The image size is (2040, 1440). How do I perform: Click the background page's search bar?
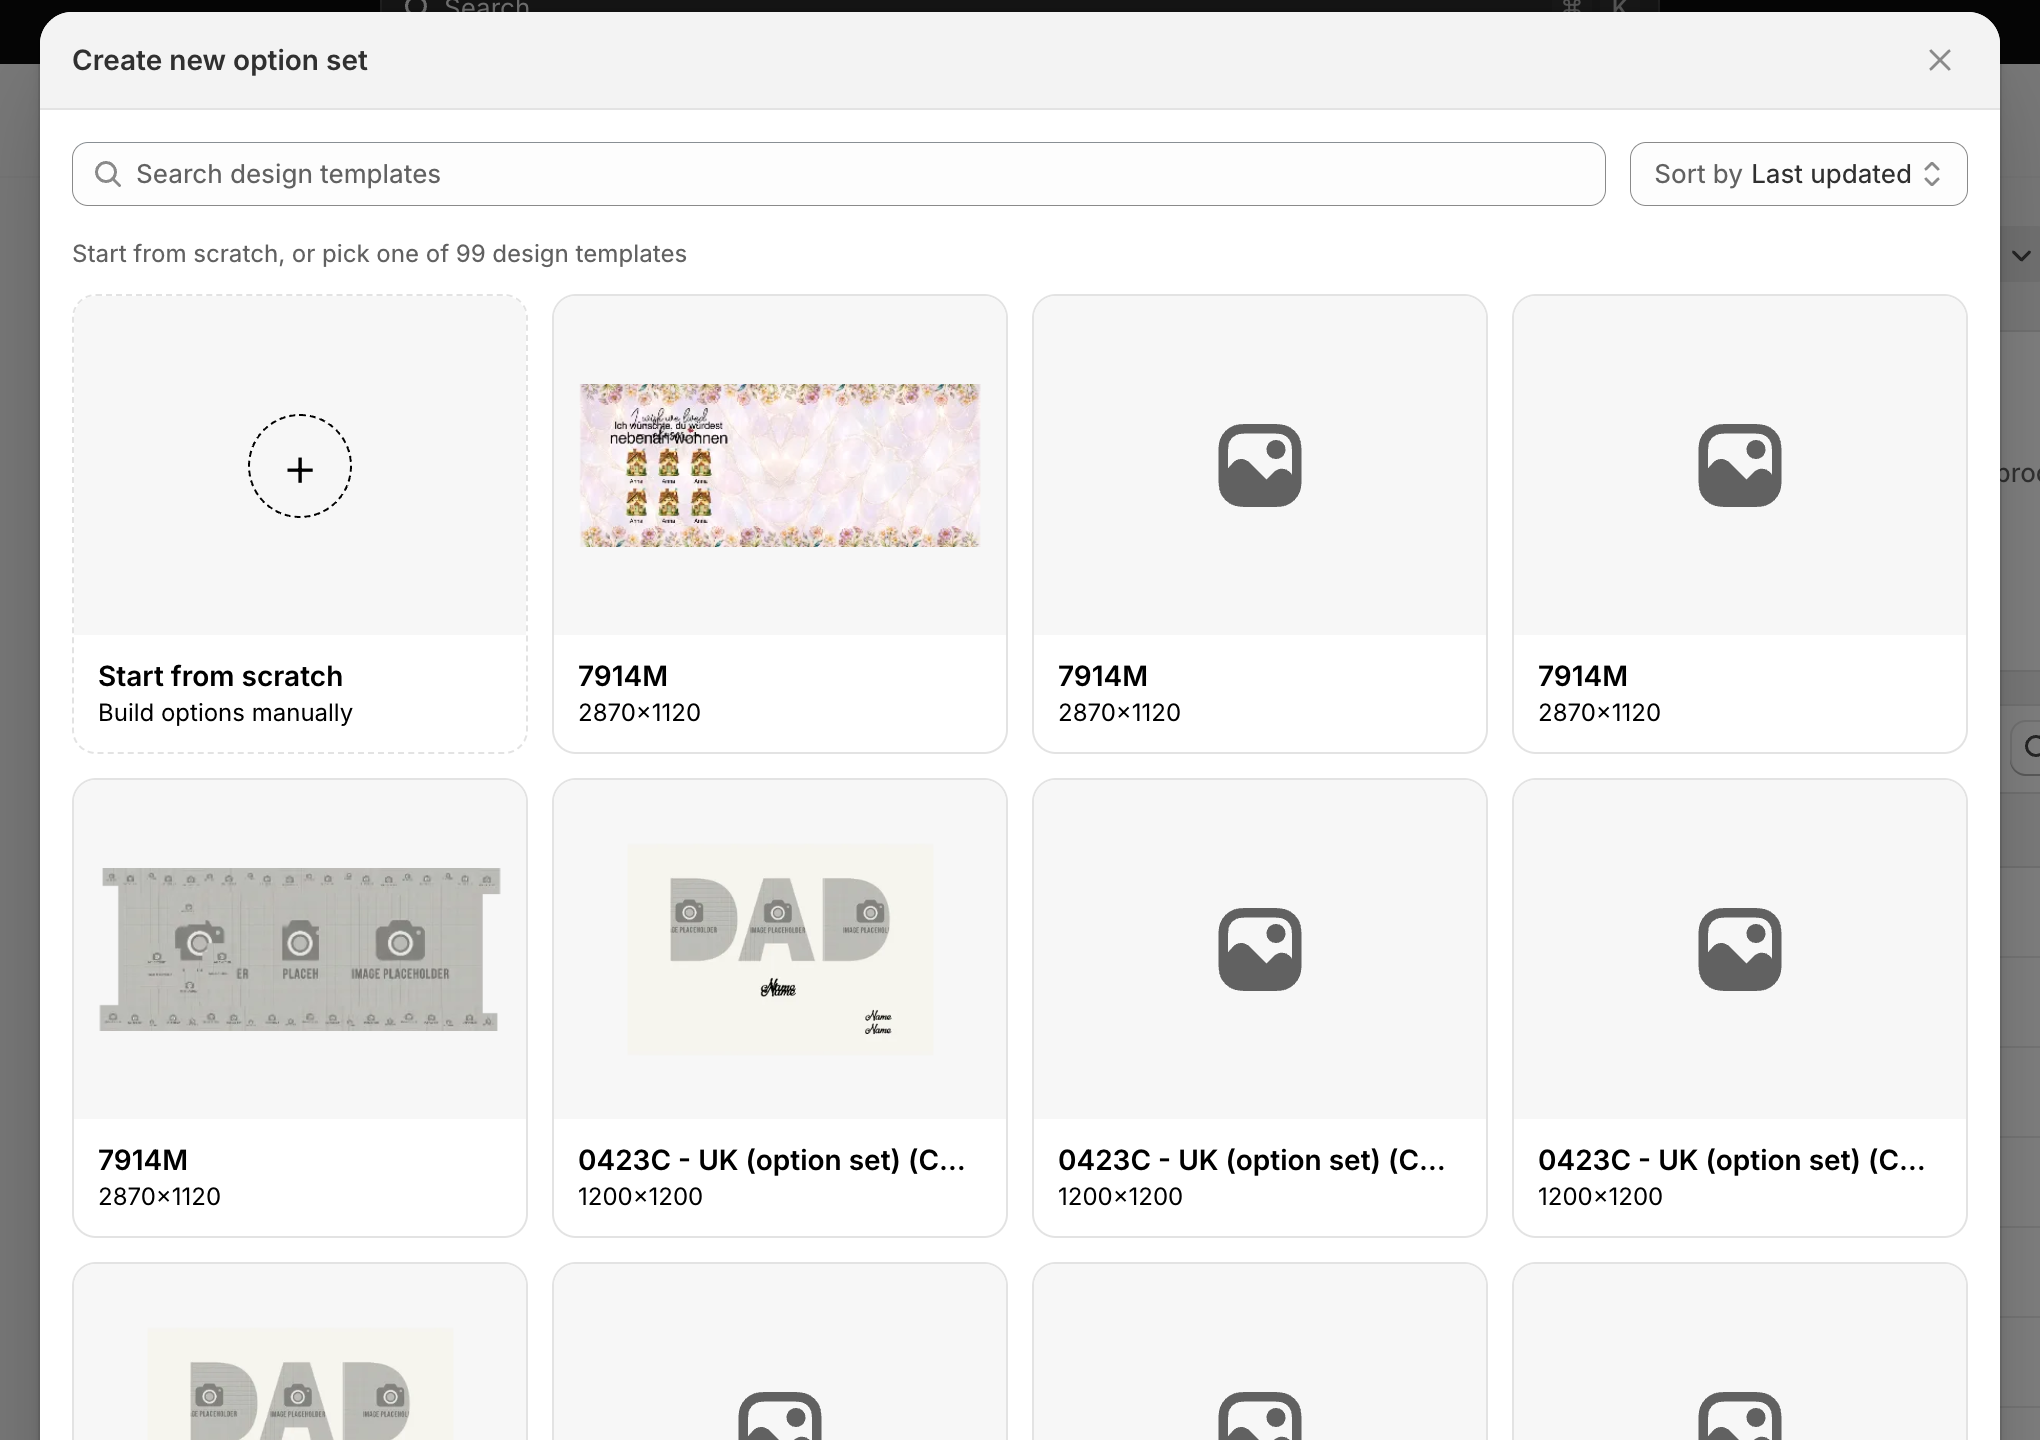coord(1020,6)
